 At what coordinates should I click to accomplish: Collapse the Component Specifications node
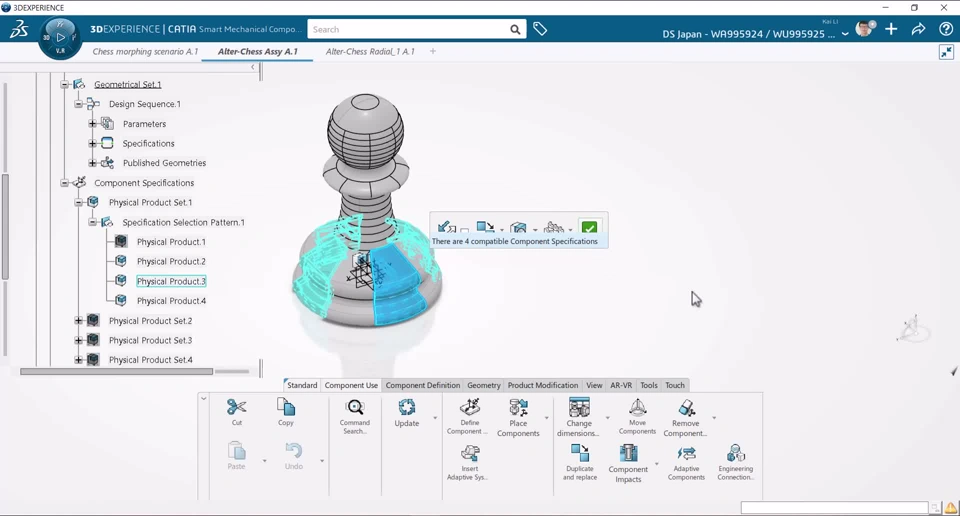point(64,183)
